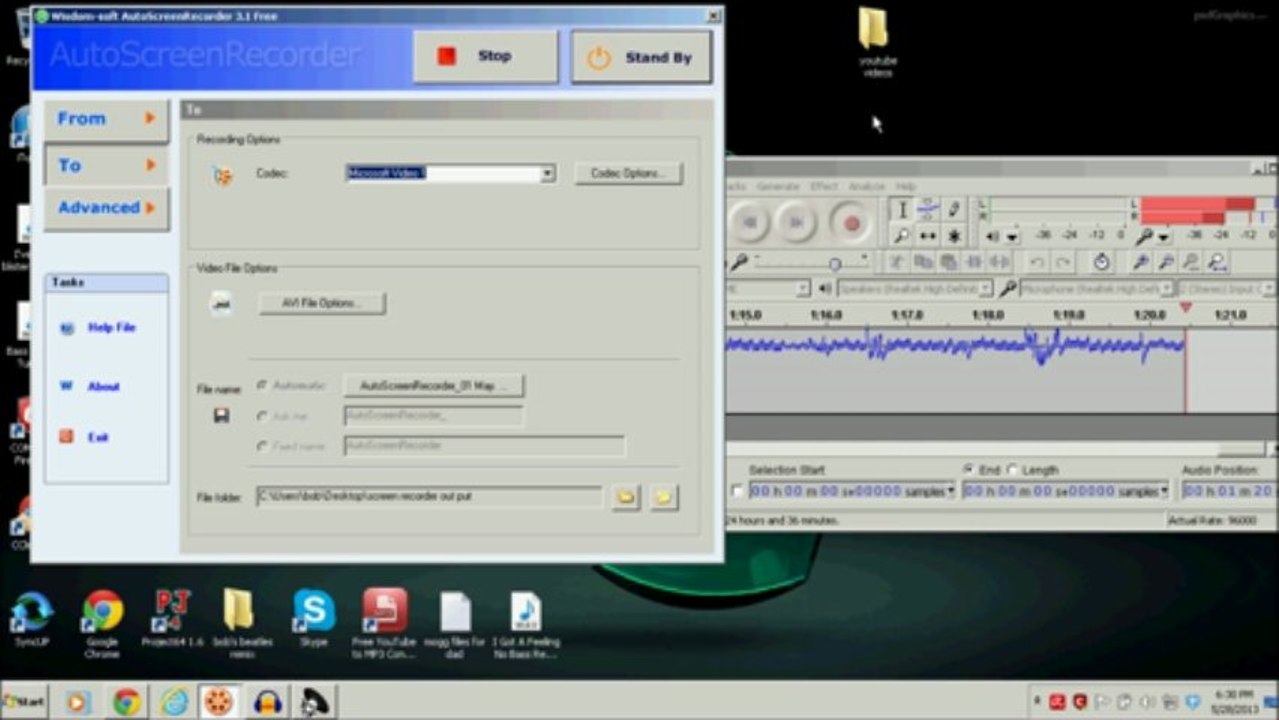Viewport: 1279px width, 720px height.
Task: Switch to the To tab
Action: [x=106, y=165]
